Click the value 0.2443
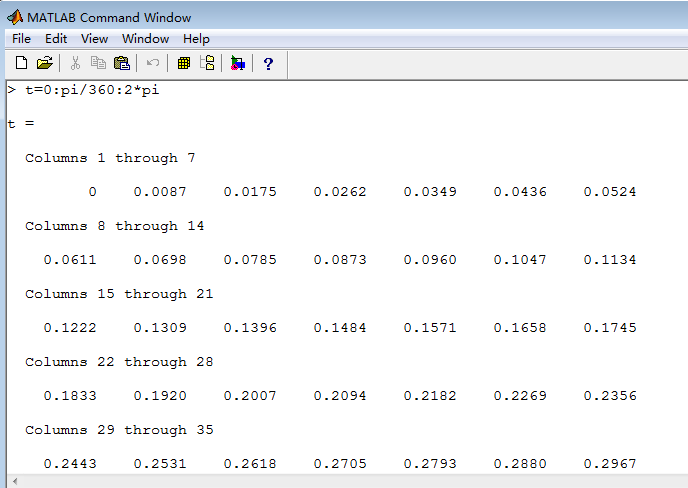This screenshot has width=688, height=488. (70, 464)
